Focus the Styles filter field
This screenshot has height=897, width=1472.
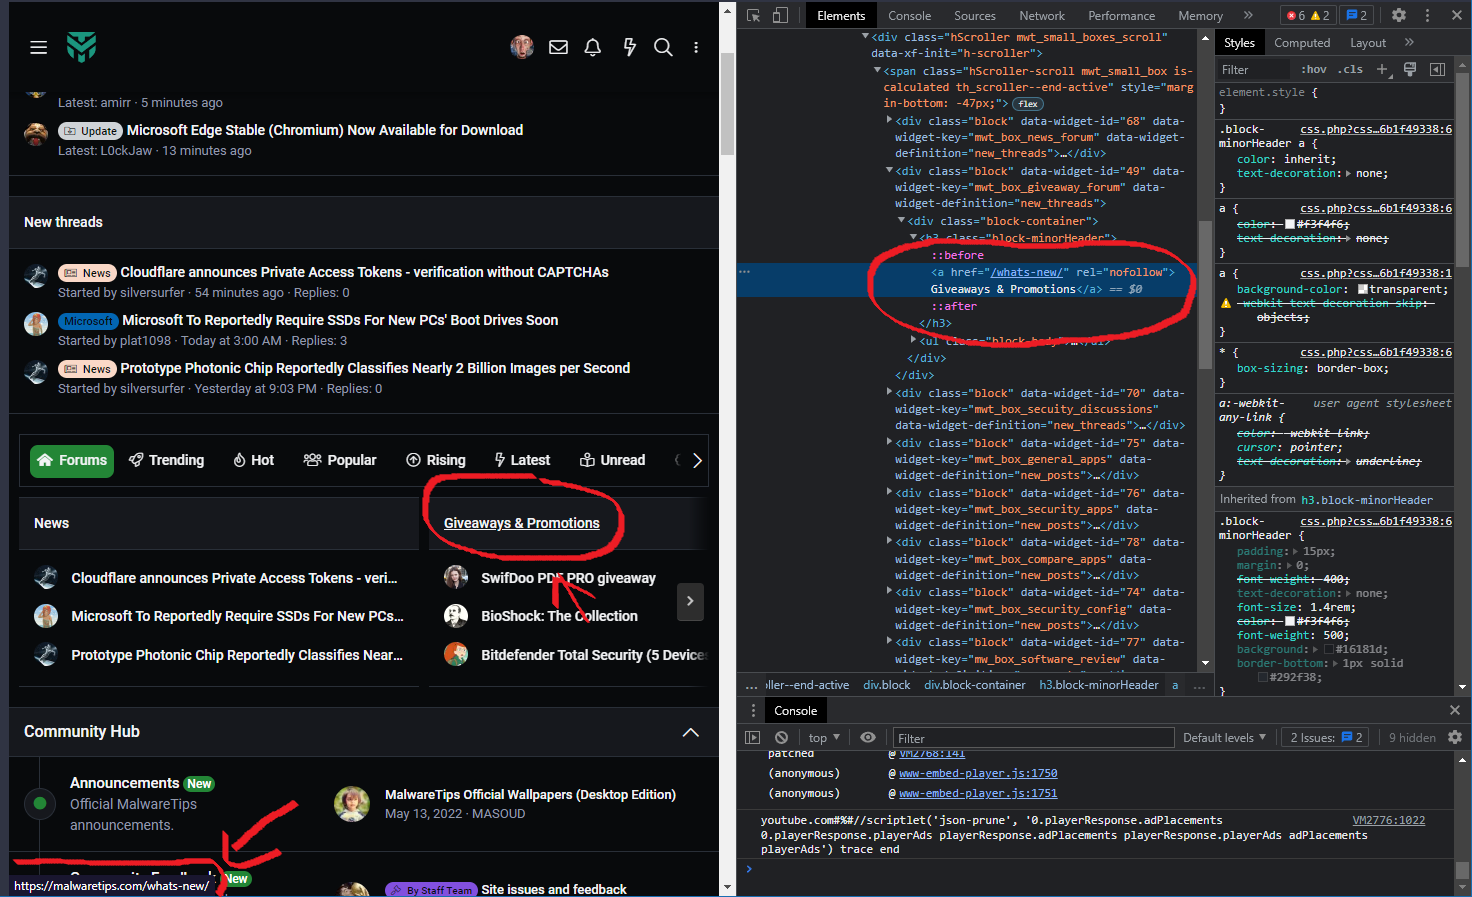click(x=1255, y=69)
